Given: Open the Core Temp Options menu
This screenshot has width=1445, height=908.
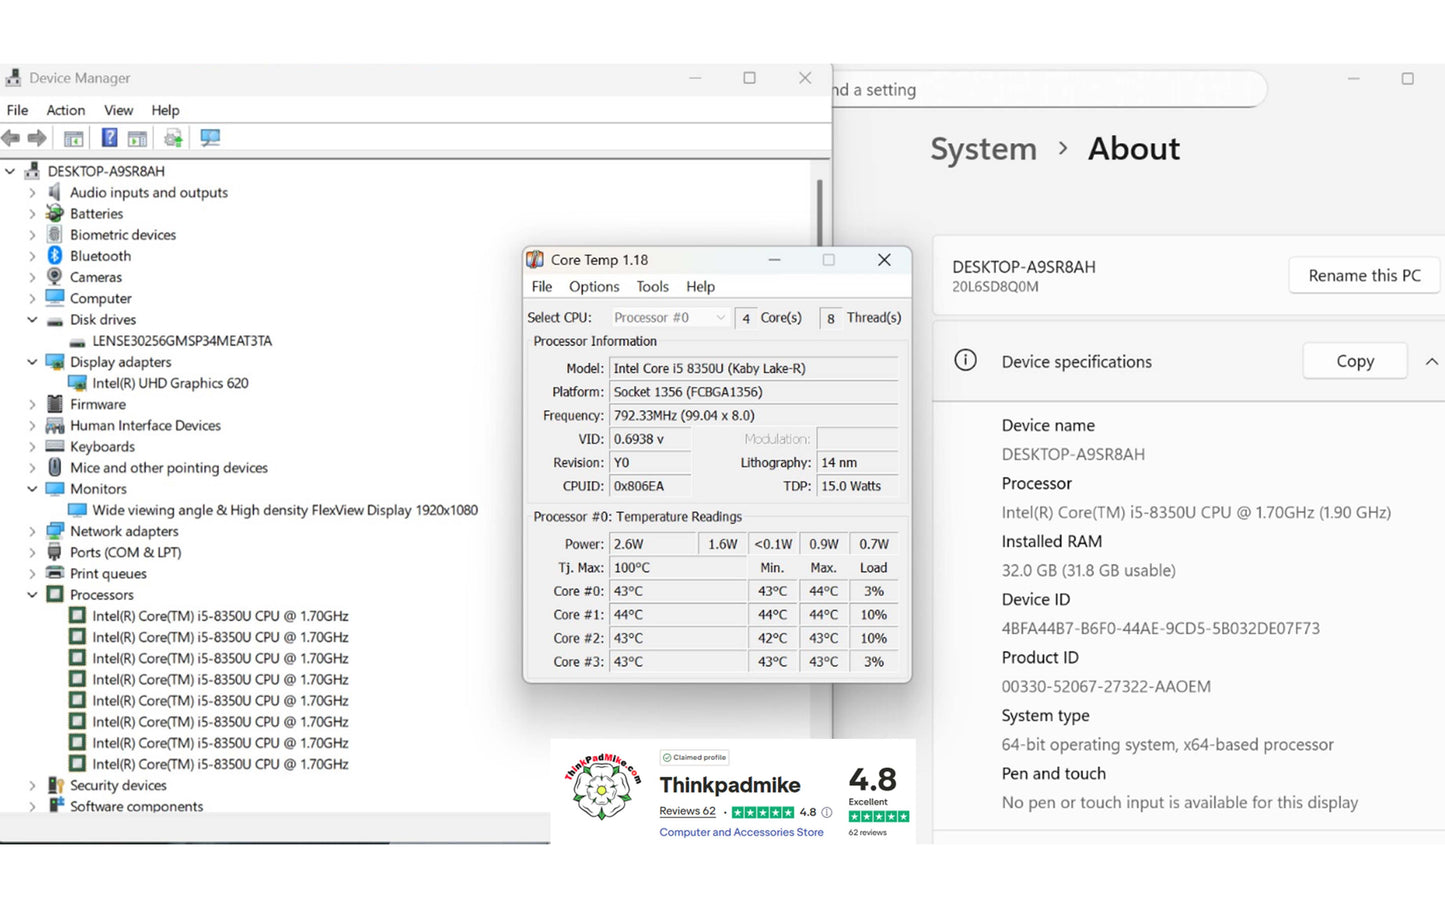Looking at the screenshot, I should coord(594,286).
